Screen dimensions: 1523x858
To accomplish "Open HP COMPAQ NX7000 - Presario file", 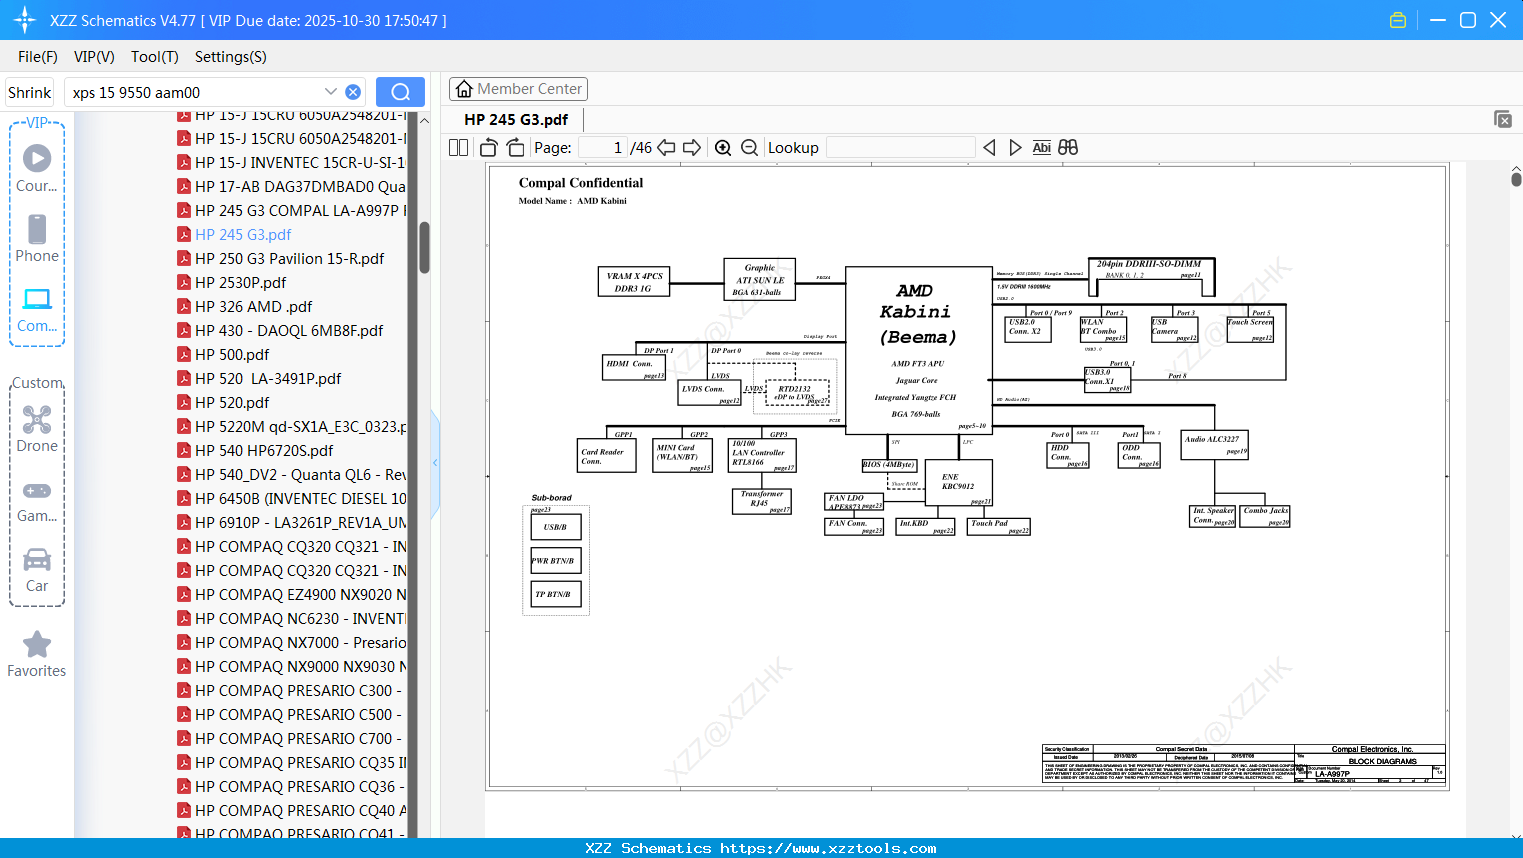I will click(292, 642).
